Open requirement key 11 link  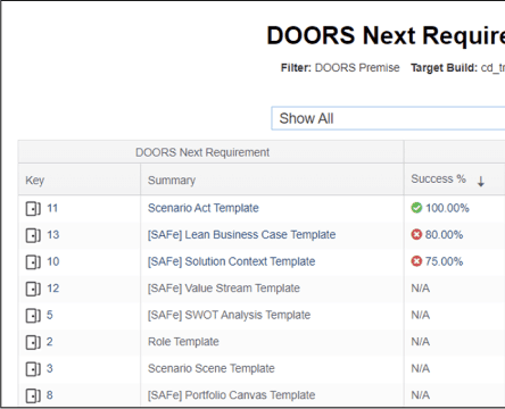pyautogui.click(x=52, y=208)
